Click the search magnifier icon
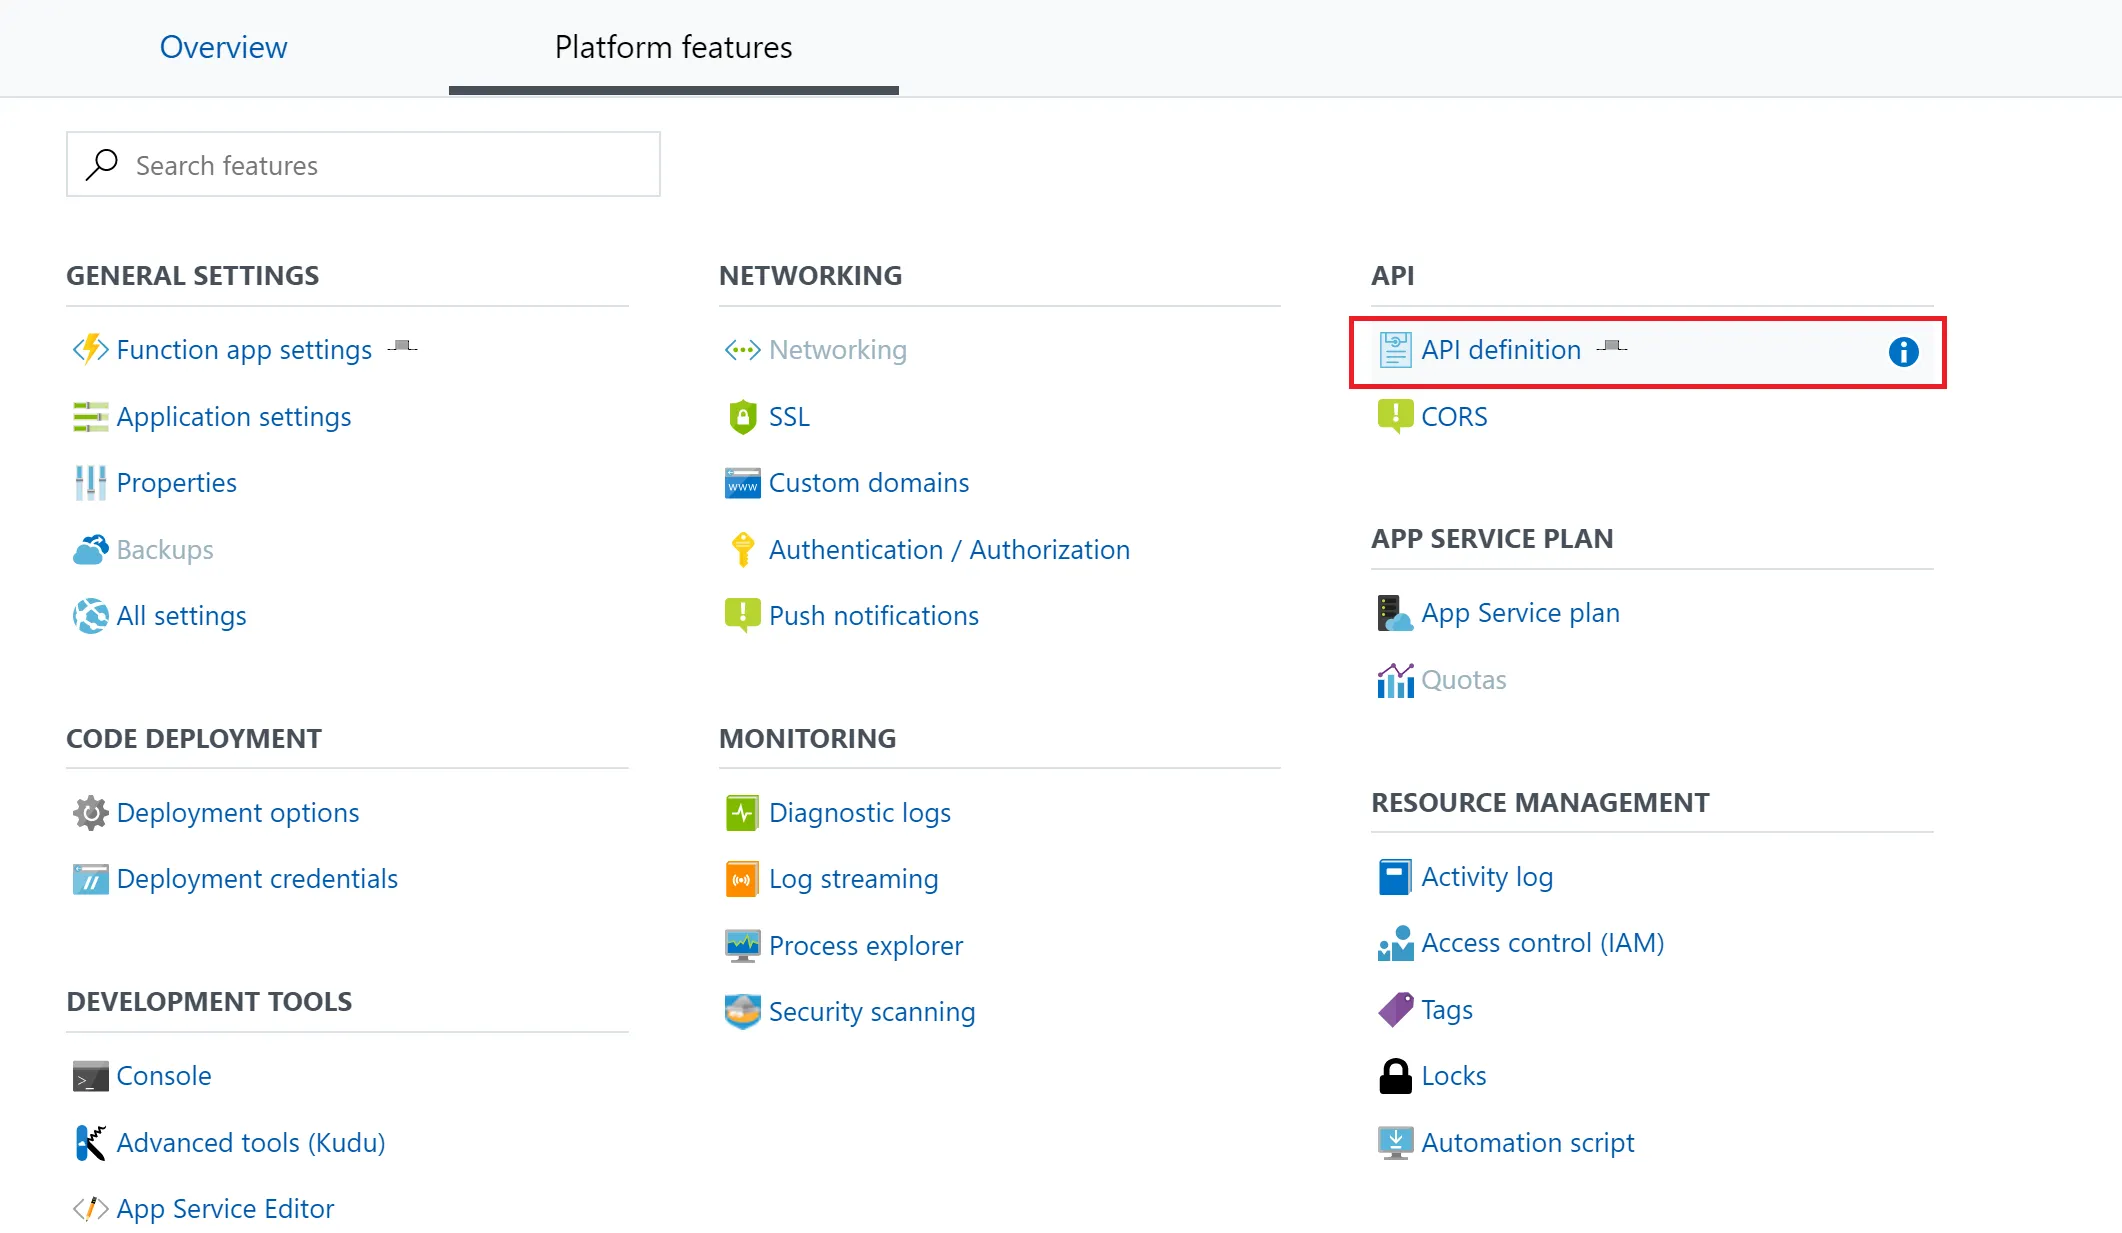 click(x=102, y=165)
